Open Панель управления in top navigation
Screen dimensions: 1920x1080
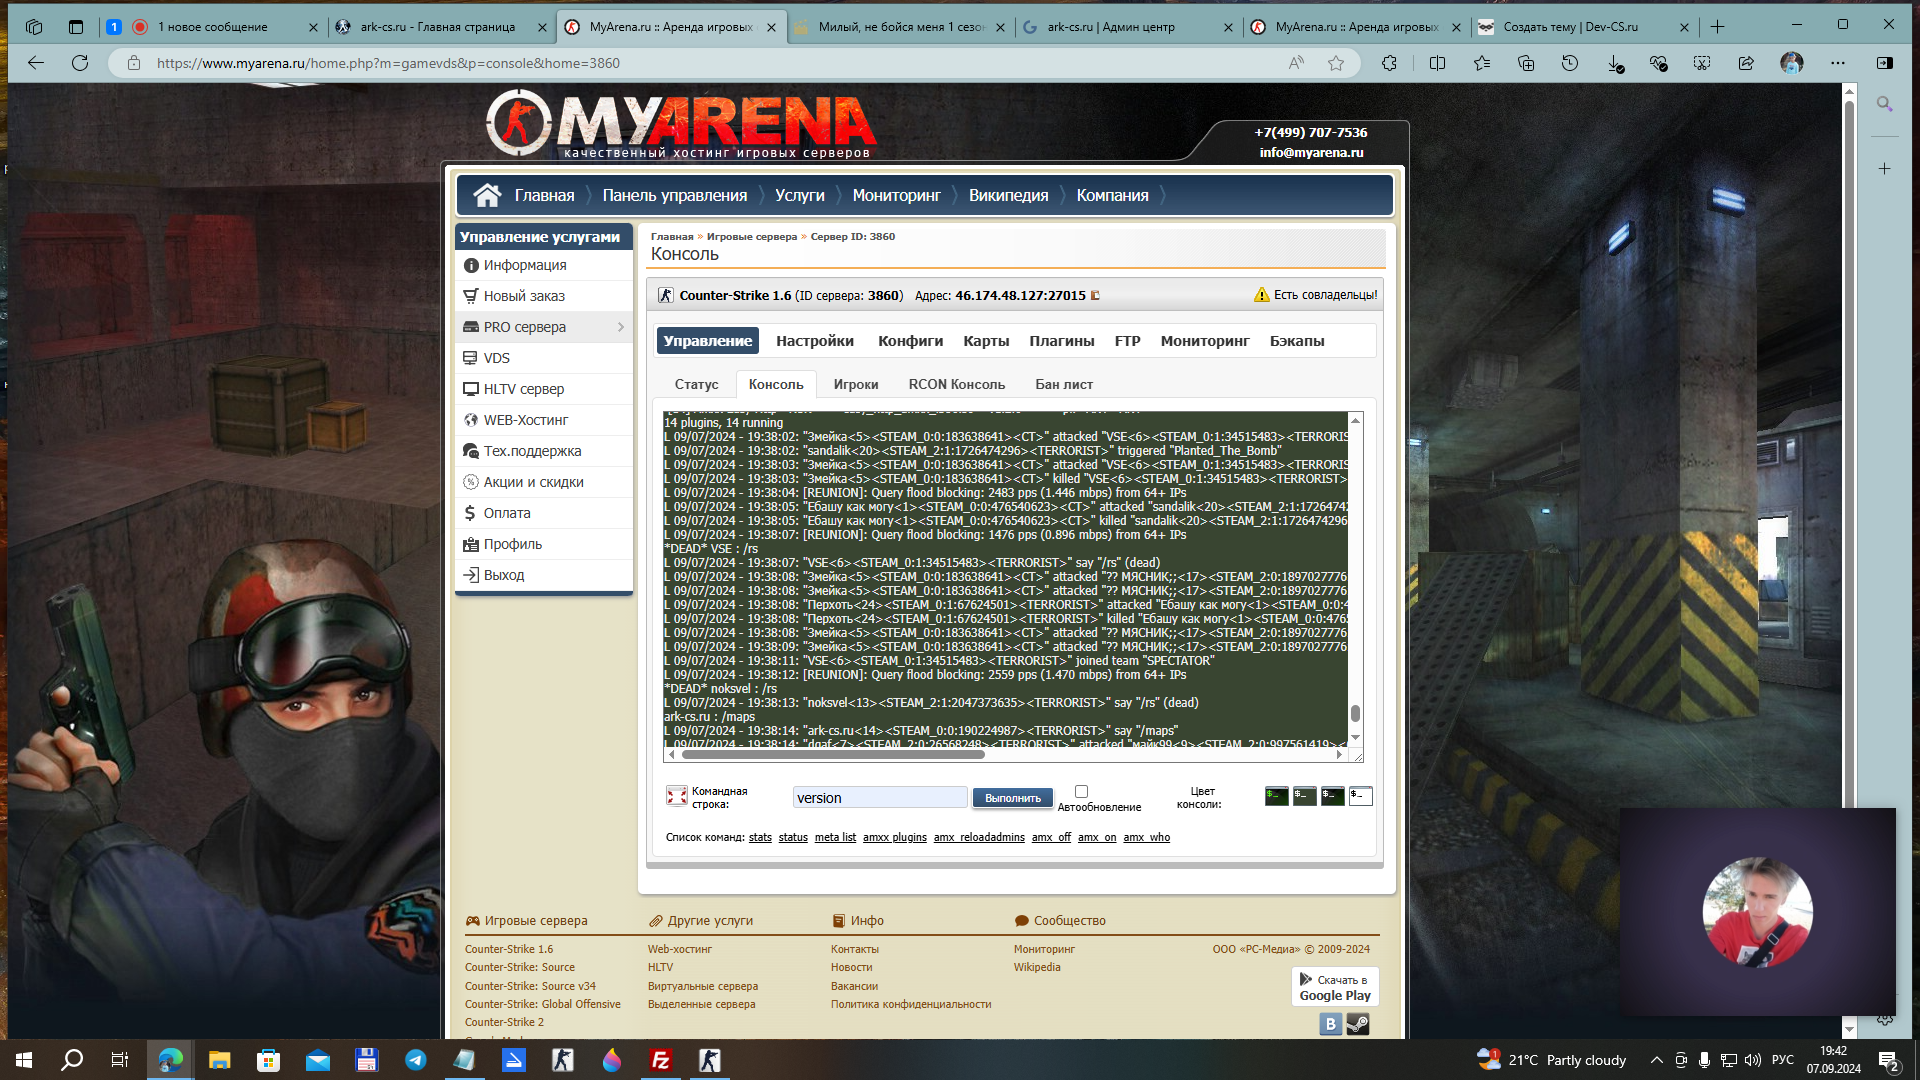click(675, 195)
